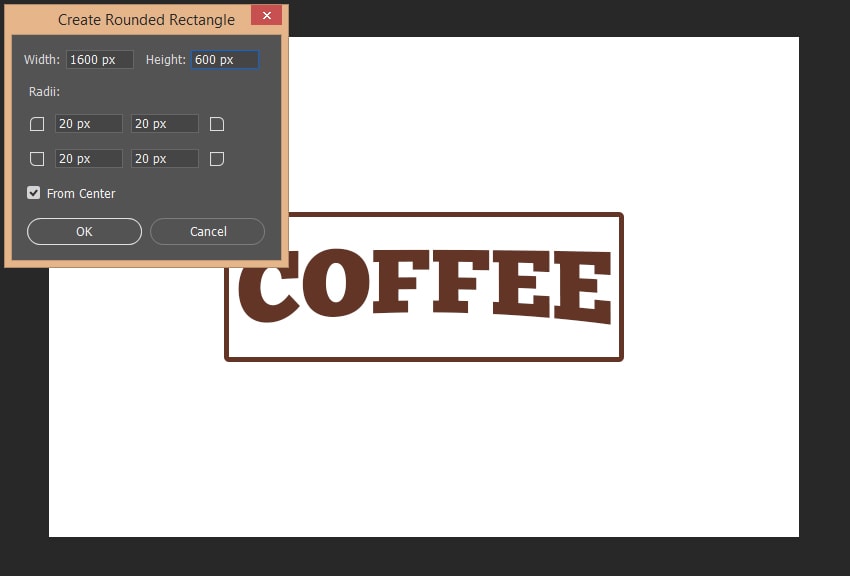Edit the bottom-right radius value field
Viewport: 850px width, 576px height.
[165, 158]
